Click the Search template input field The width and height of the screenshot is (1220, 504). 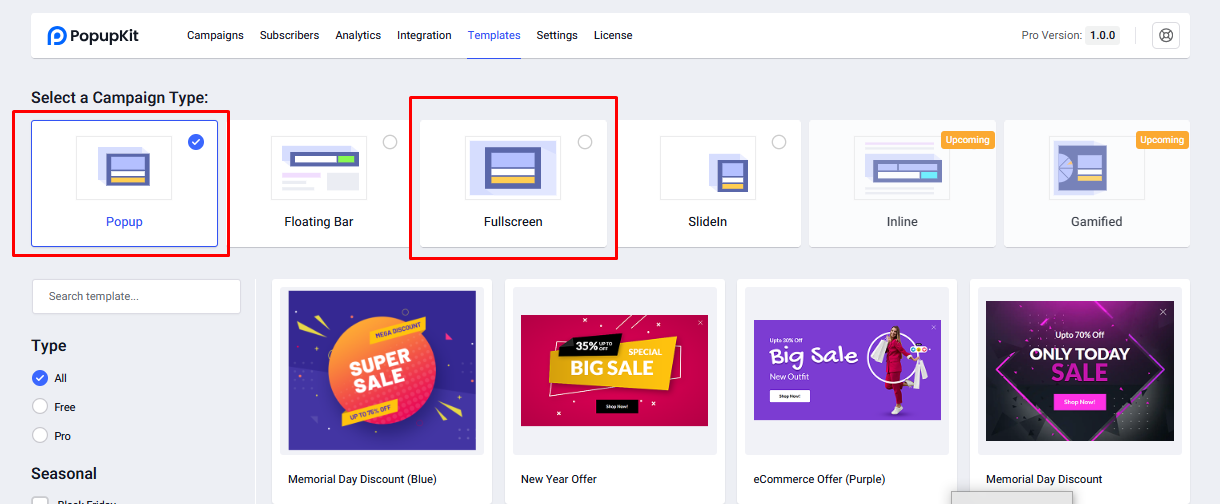tap(136, 296)
